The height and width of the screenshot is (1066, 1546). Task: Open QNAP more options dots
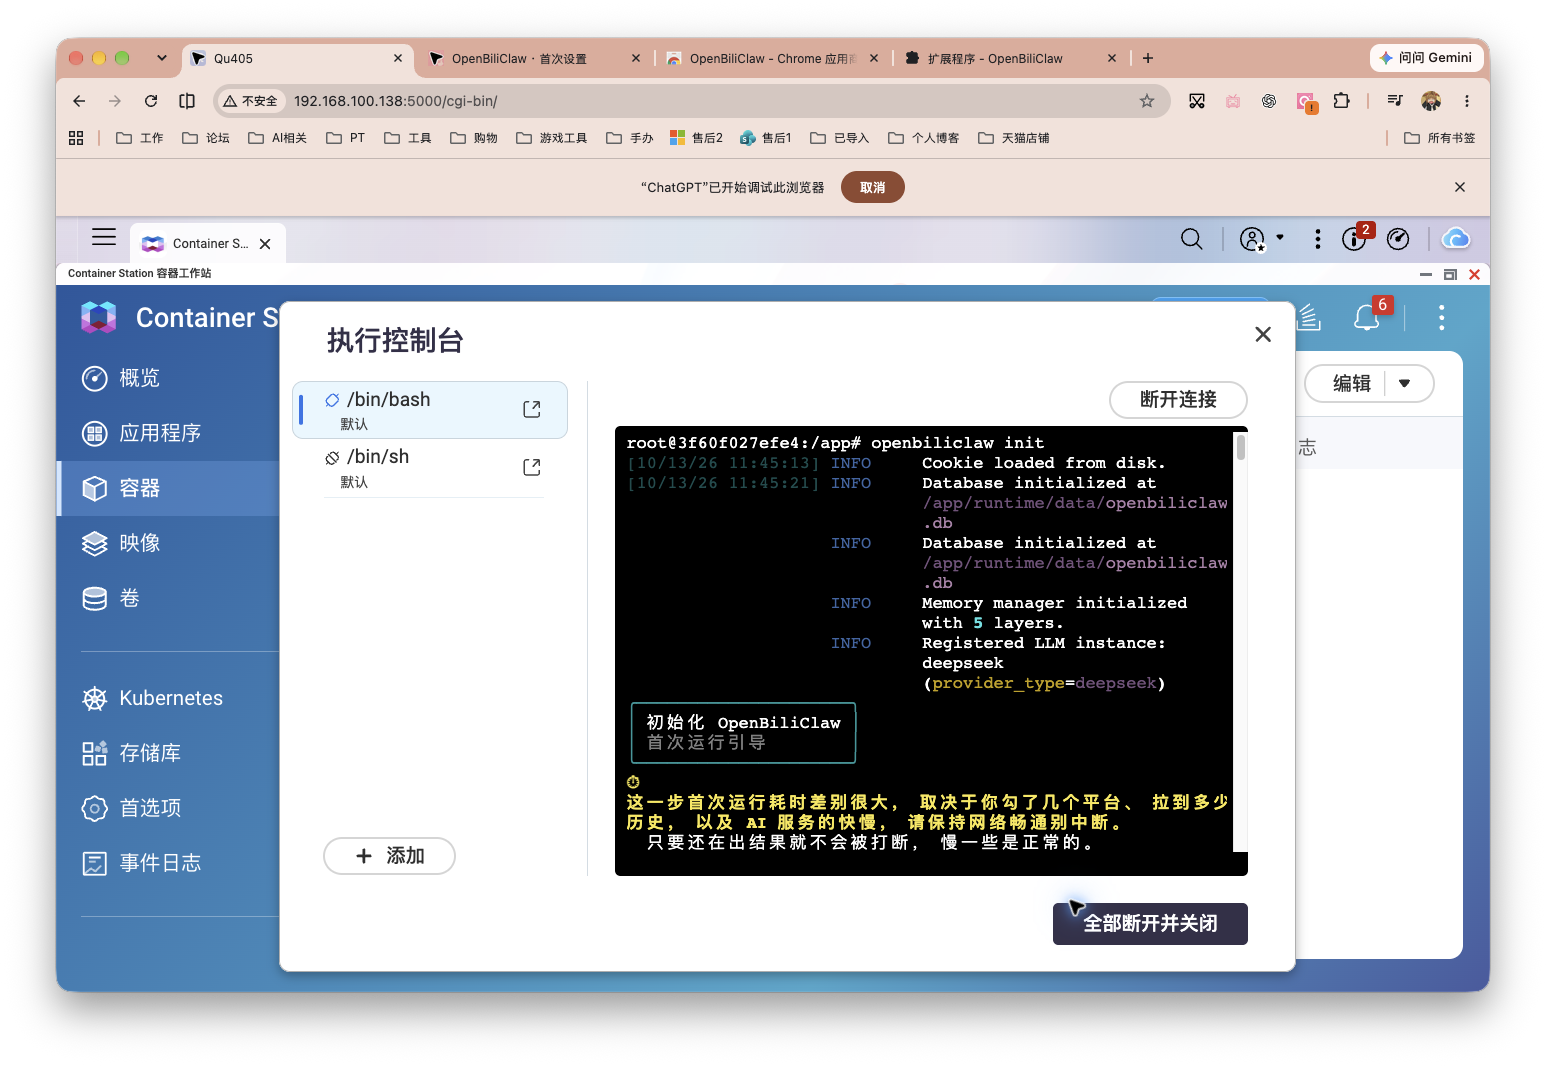click(1318, 239)
